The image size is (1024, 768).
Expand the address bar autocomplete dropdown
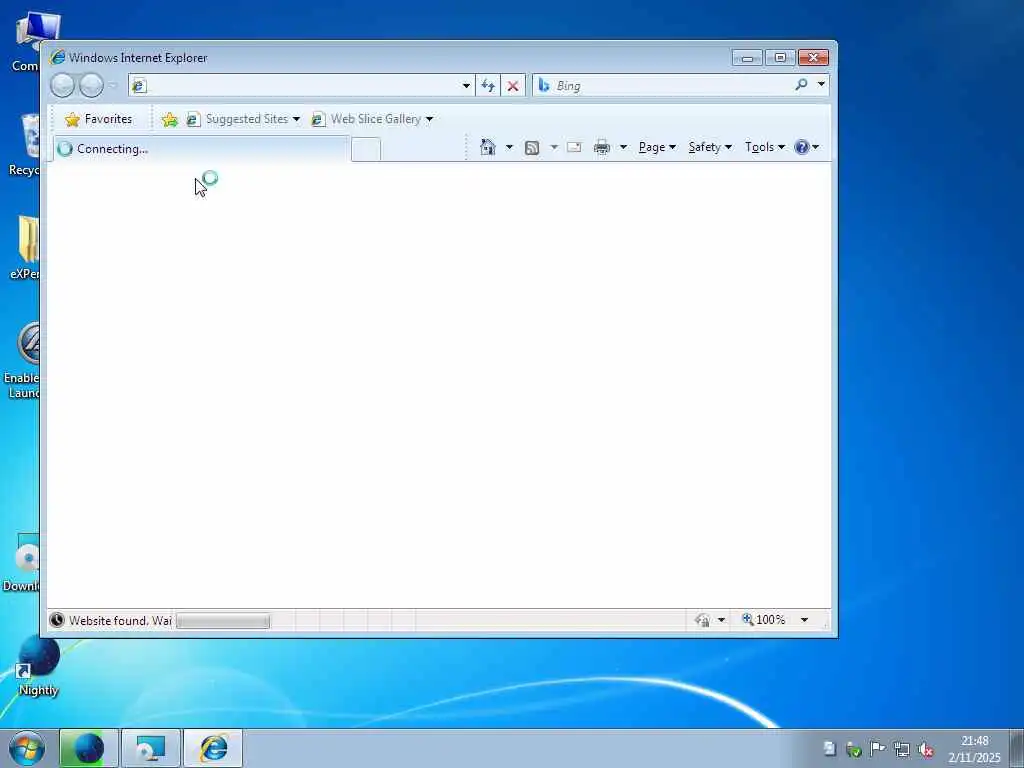click(x=466, y=86)
